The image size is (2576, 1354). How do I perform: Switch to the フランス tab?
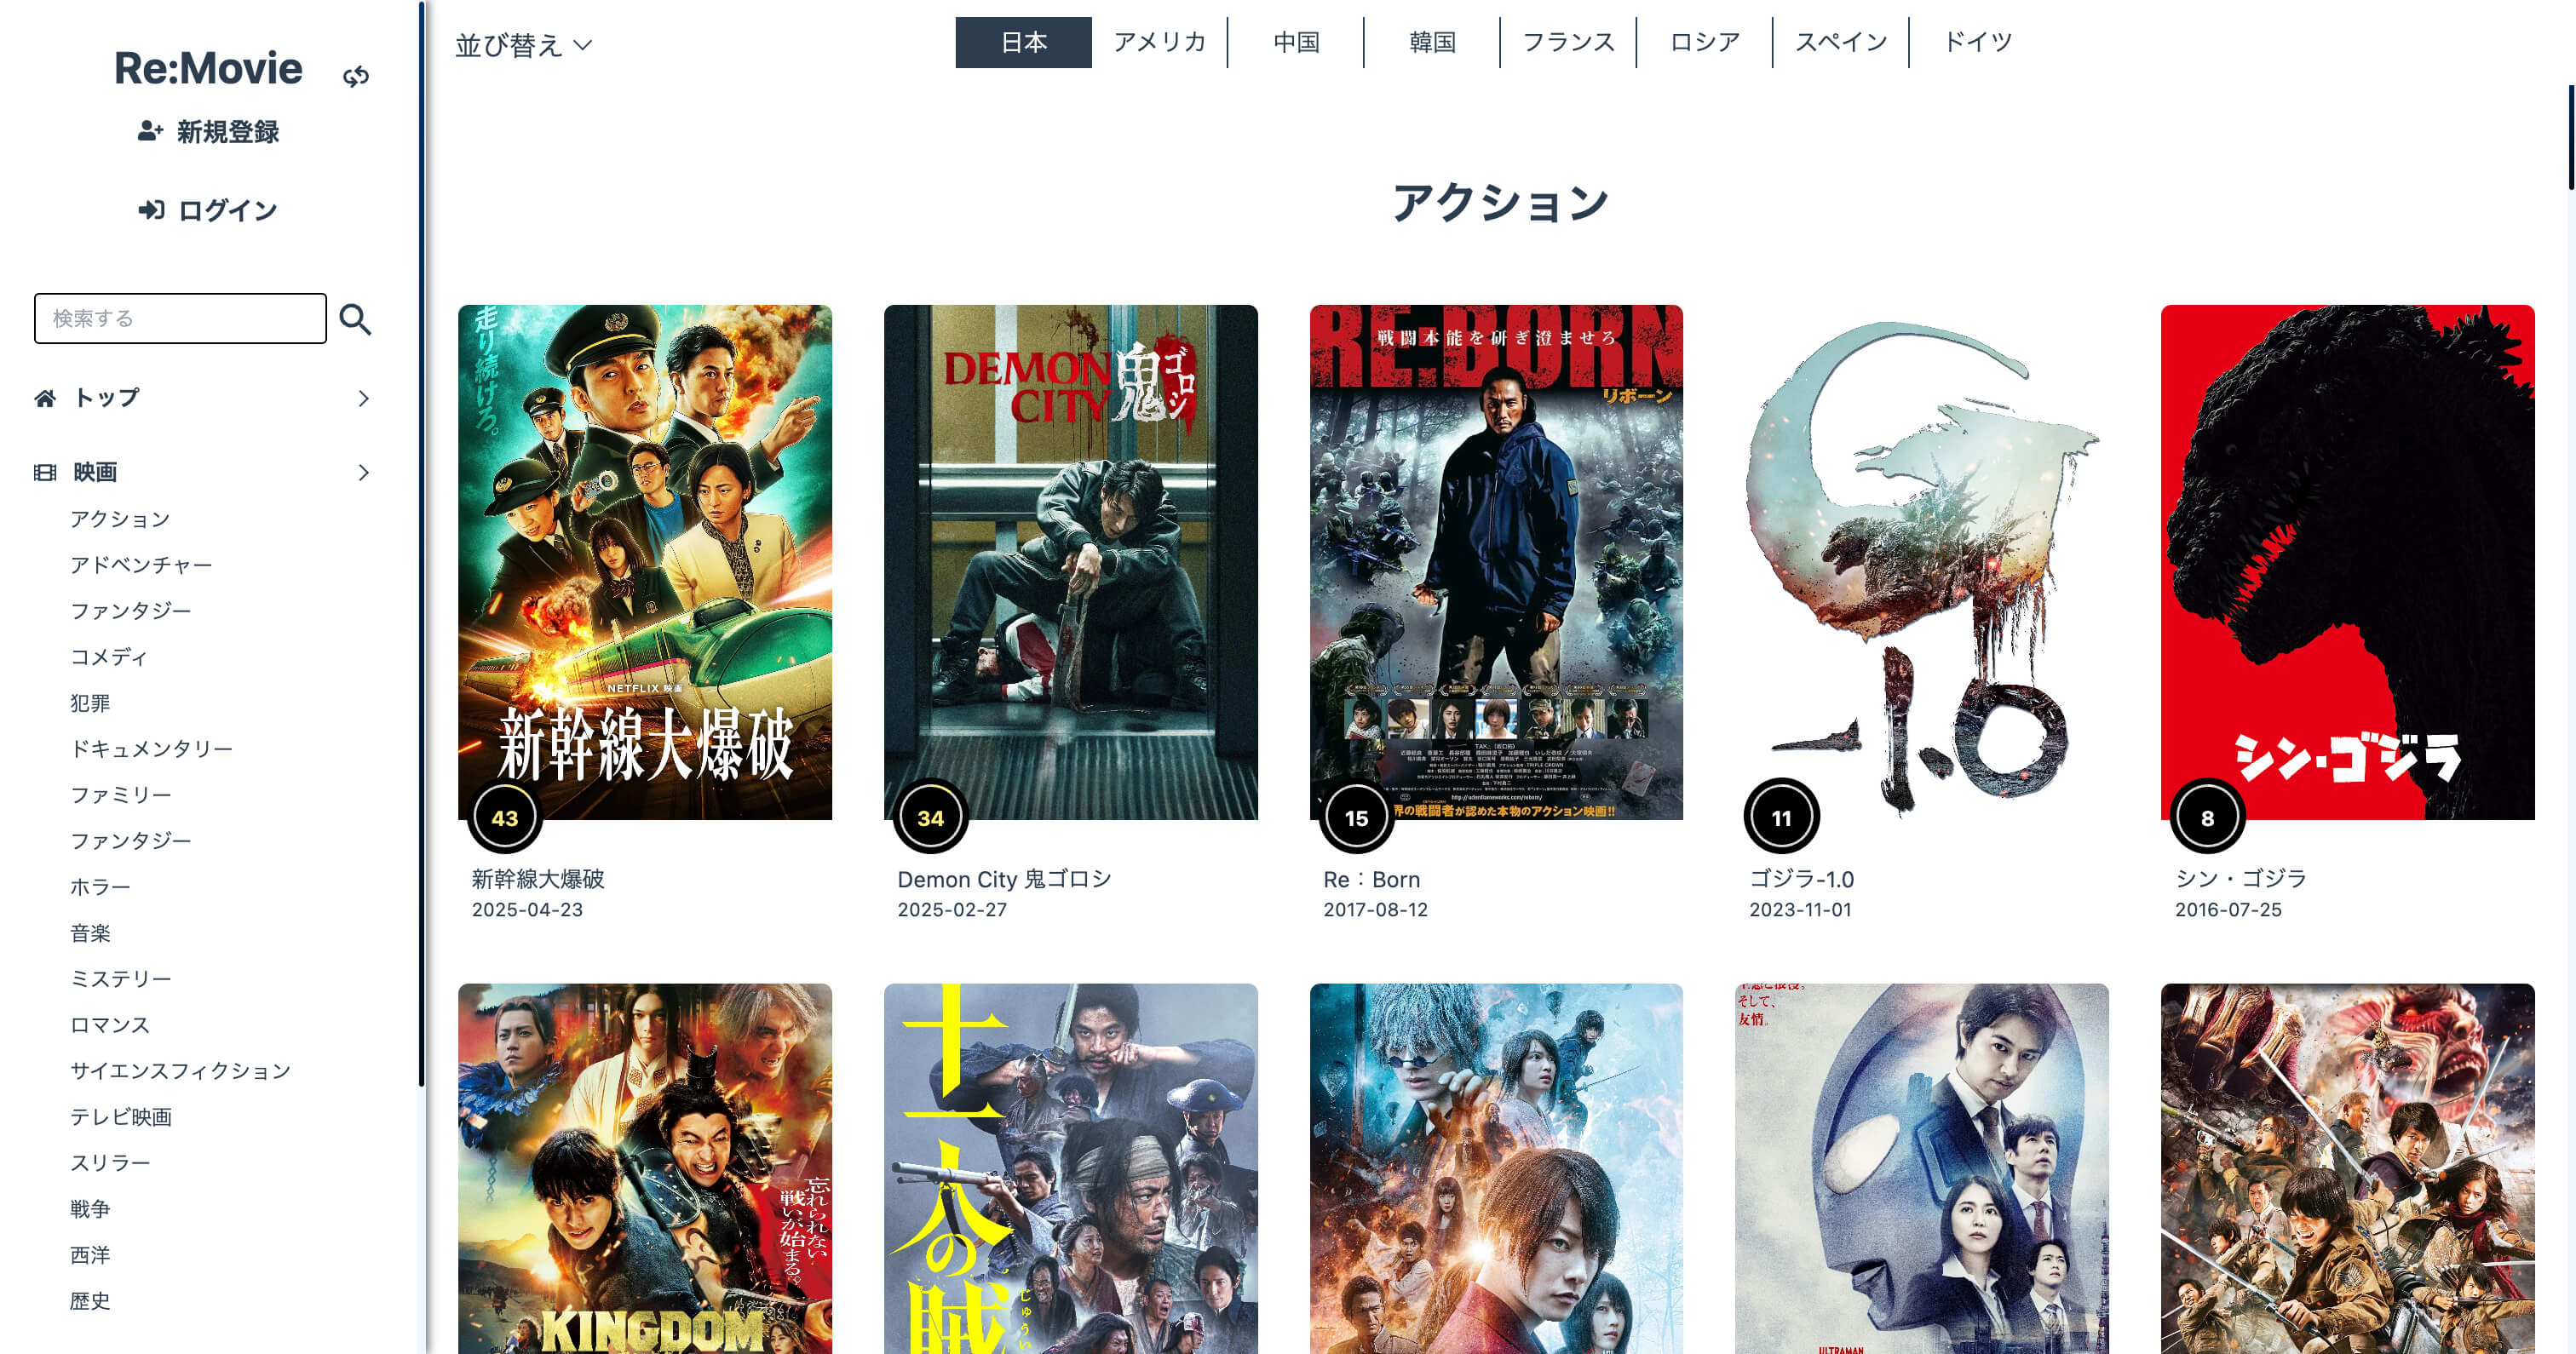[1568, 42]
